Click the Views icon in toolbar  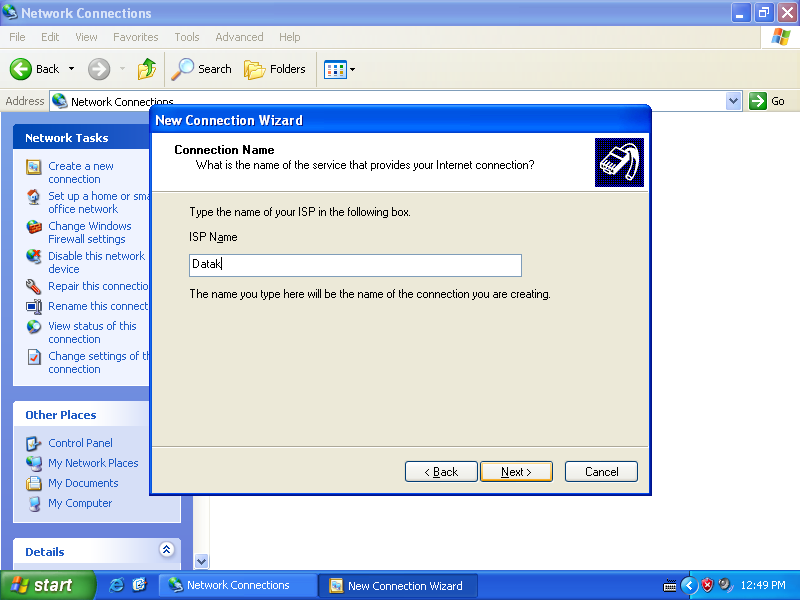pos(335,69)
